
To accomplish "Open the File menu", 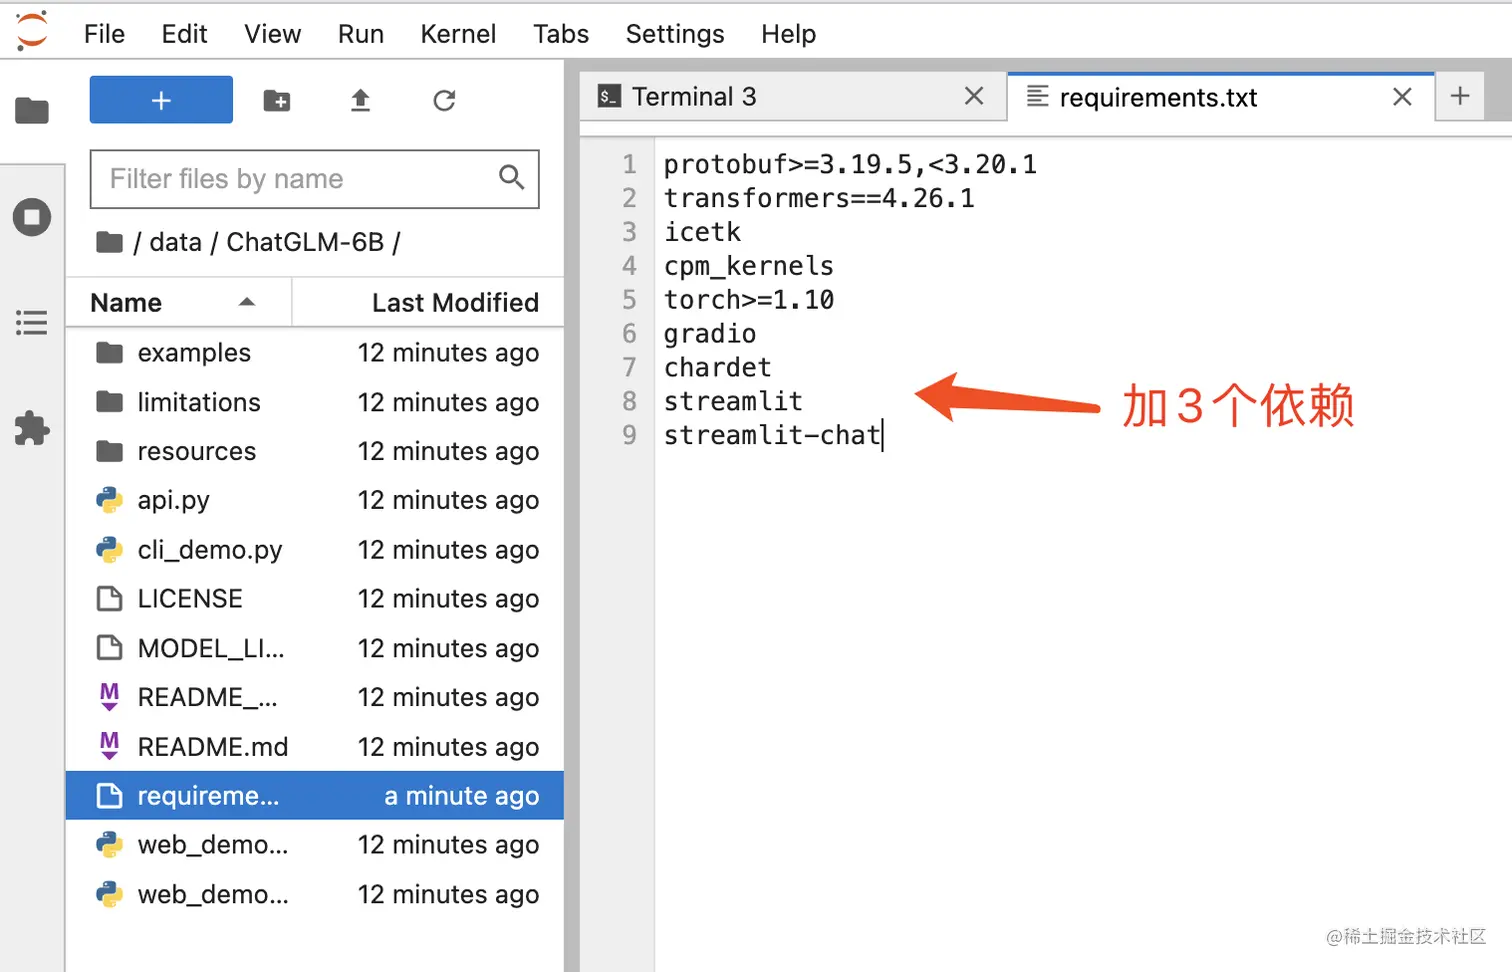I will (104, 34).
